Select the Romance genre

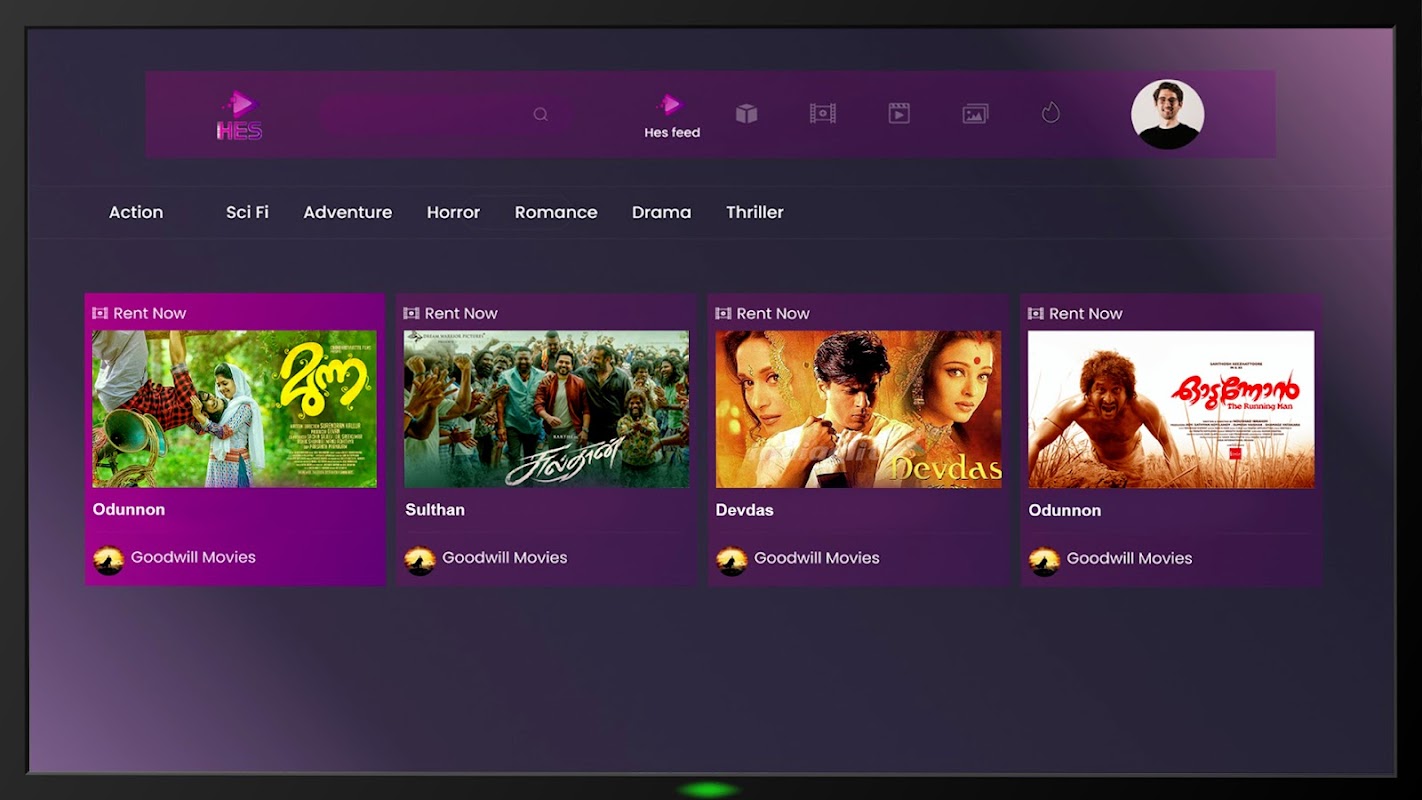[x=556, y=212]
